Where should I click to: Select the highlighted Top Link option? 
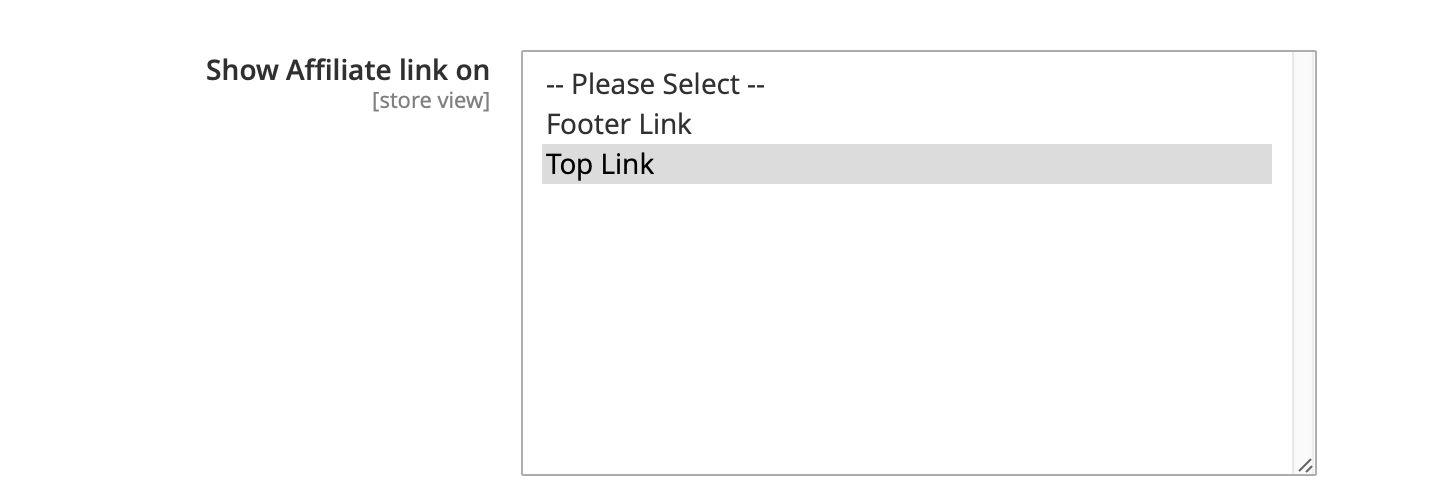(x=906, y=164)
